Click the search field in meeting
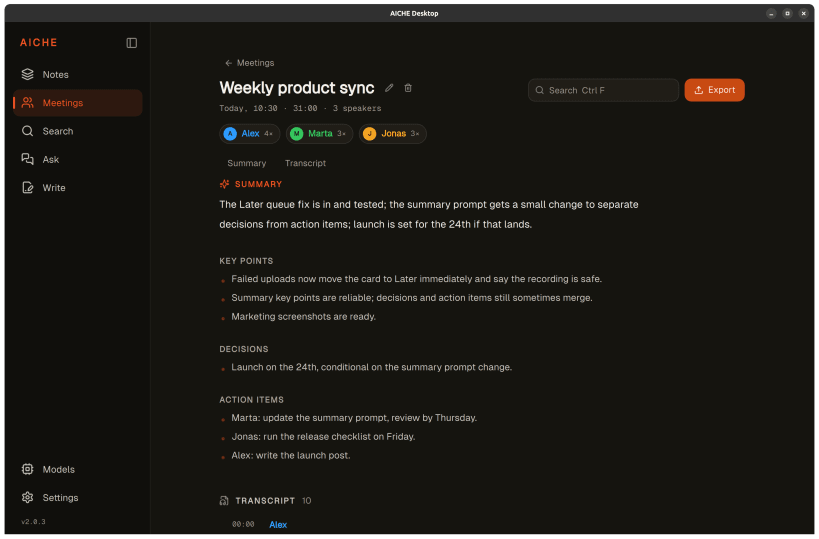 coord(603,90)
